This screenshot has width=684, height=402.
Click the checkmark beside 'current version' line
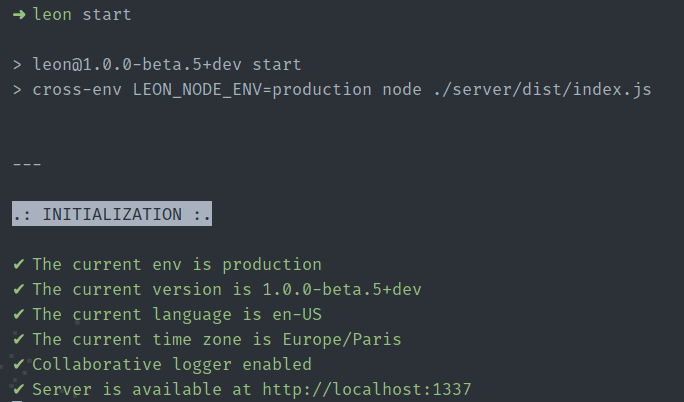(x=18, y=289)
